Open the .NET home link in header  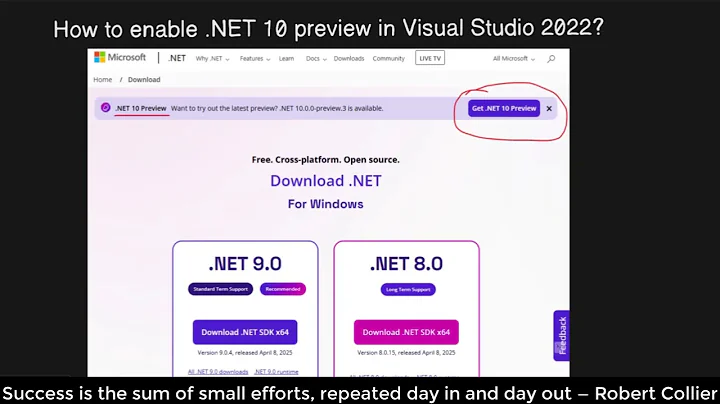click(x=177, y=58)
